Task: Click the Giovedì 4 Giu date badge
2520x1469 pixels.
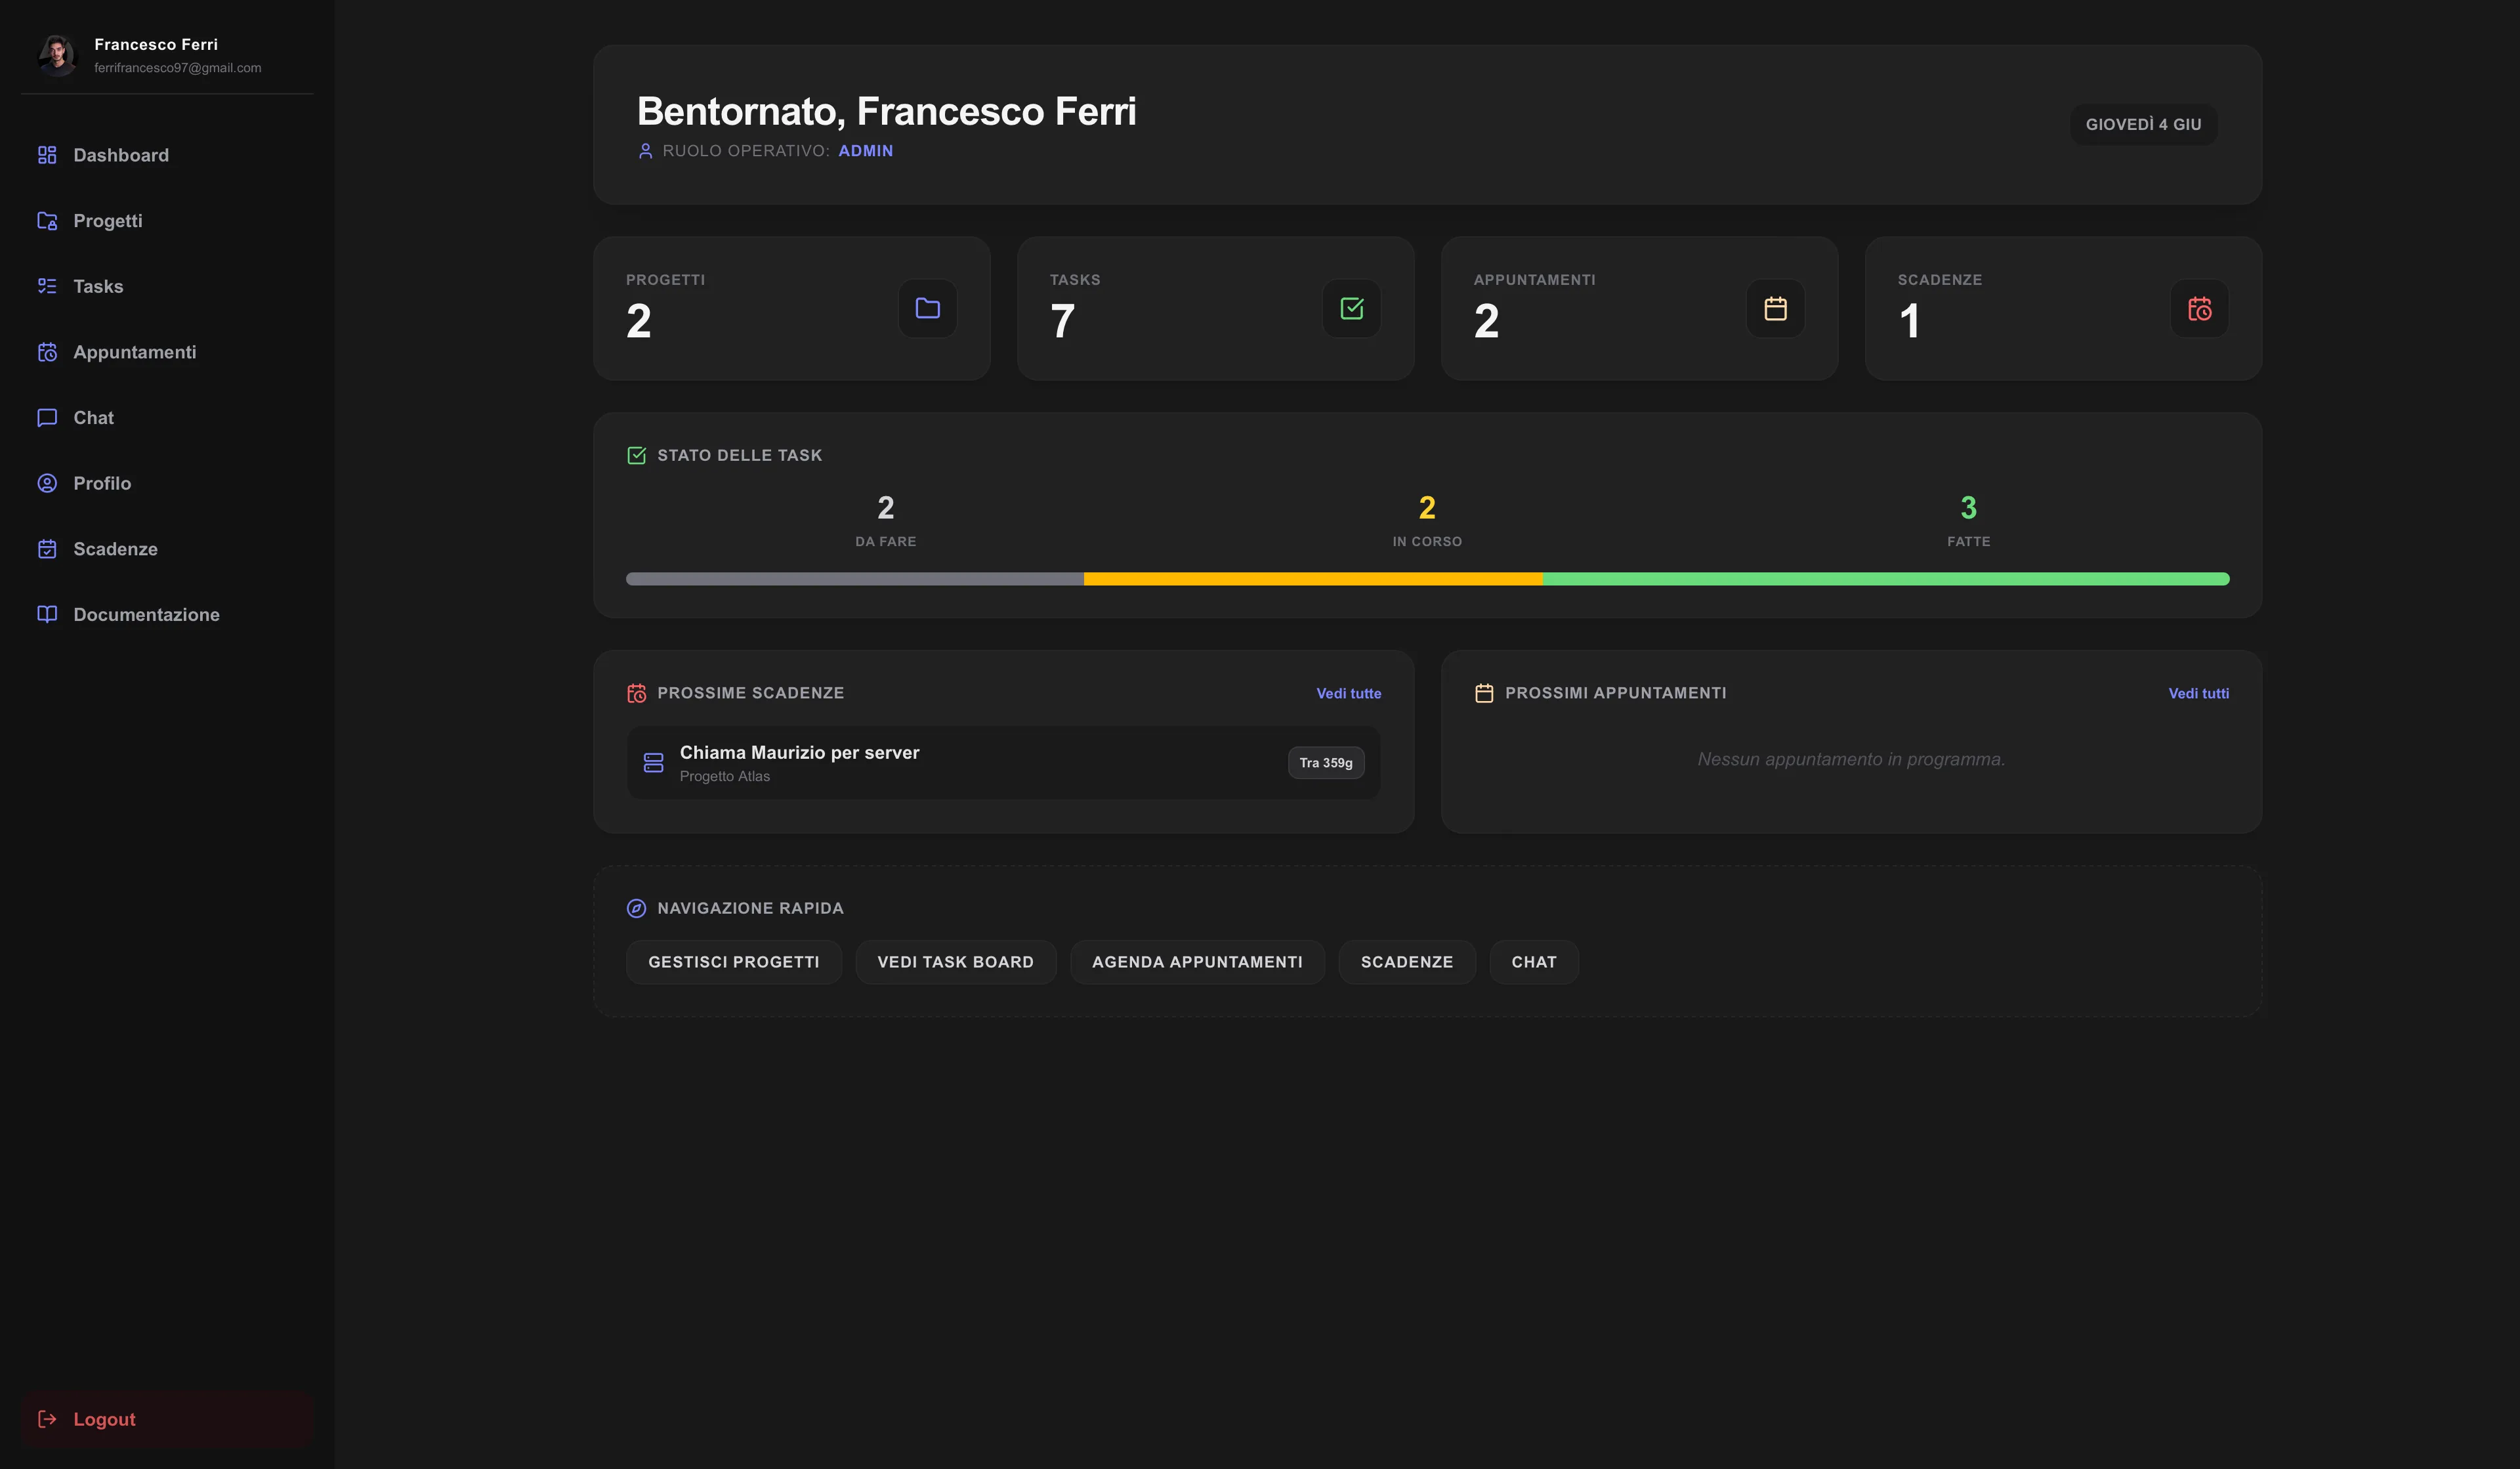Action: tap(2143, 125)
